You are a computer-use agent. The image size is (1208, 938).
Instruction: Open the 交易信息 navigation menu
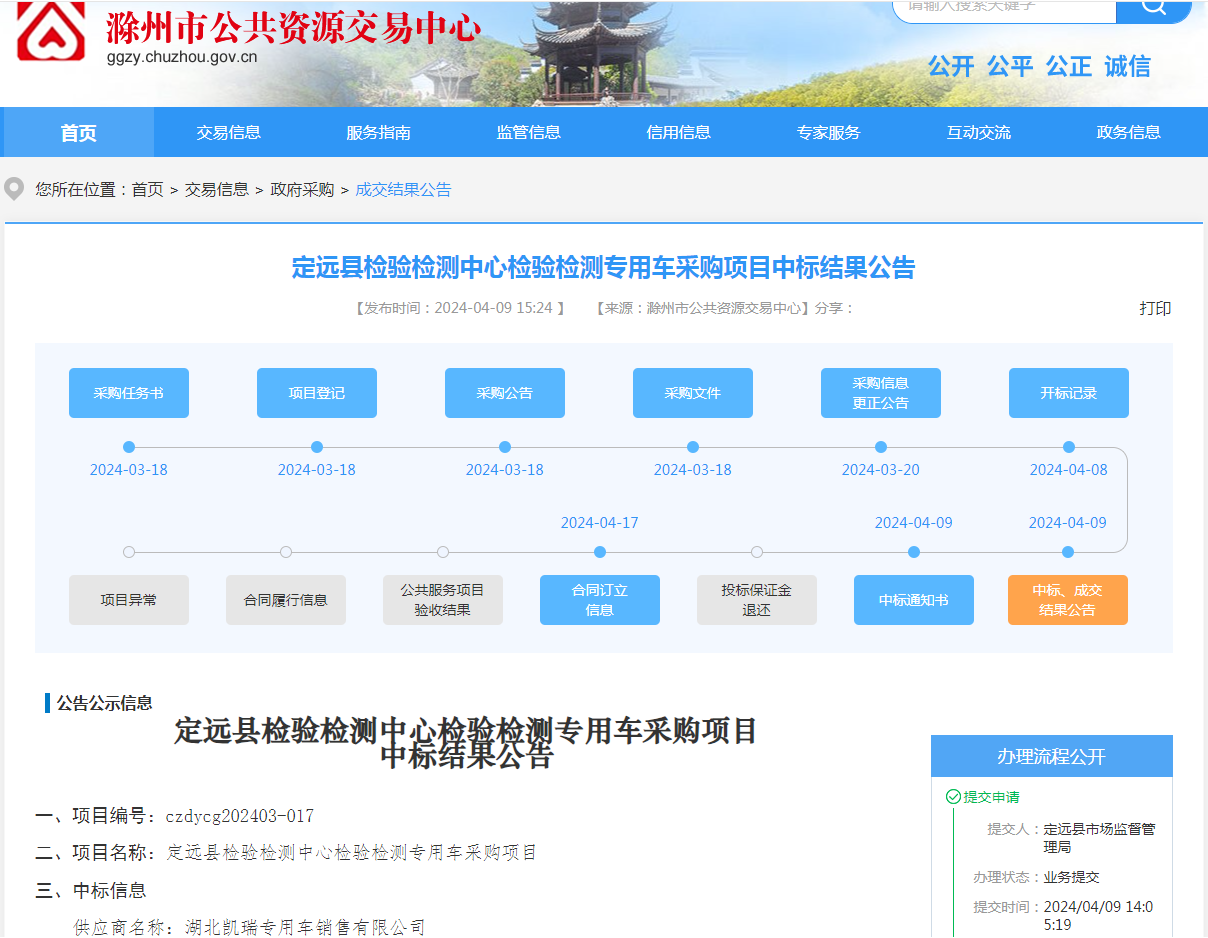pyautogui.click(x=228, y=132)
